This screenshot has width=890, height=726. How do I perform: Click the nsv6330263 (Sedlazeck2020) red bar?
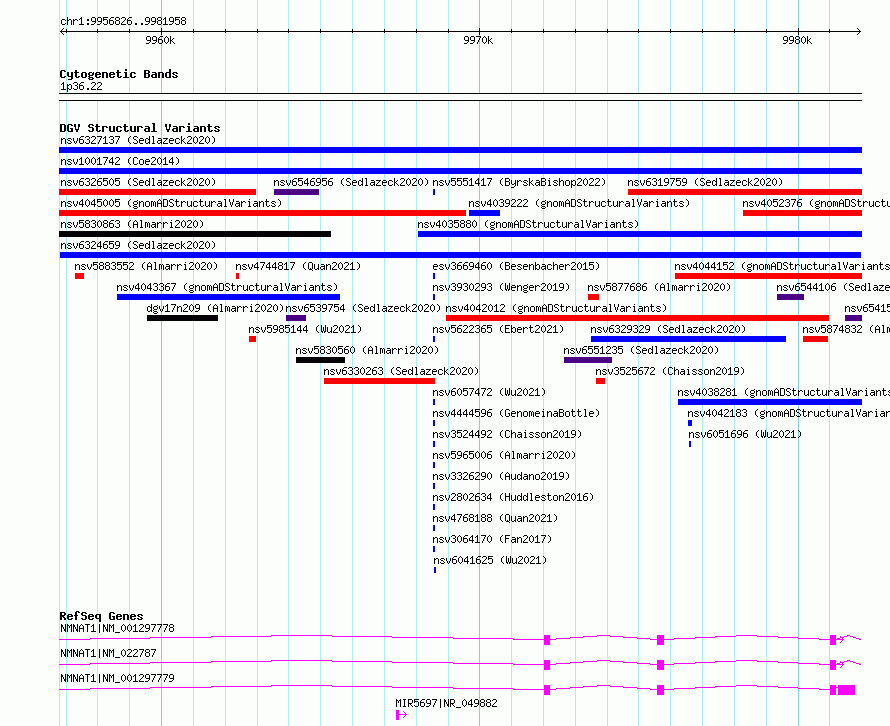(x=379, y=381)
